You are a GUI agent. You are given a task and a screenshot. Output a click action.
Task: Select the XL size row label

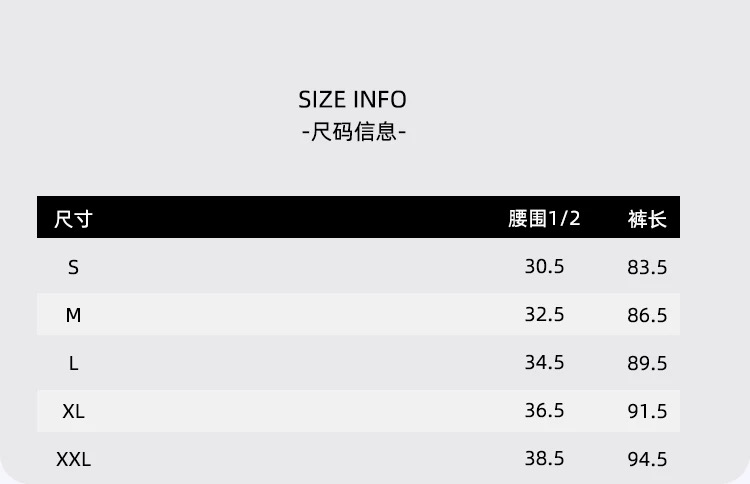(x=73, y=411)
